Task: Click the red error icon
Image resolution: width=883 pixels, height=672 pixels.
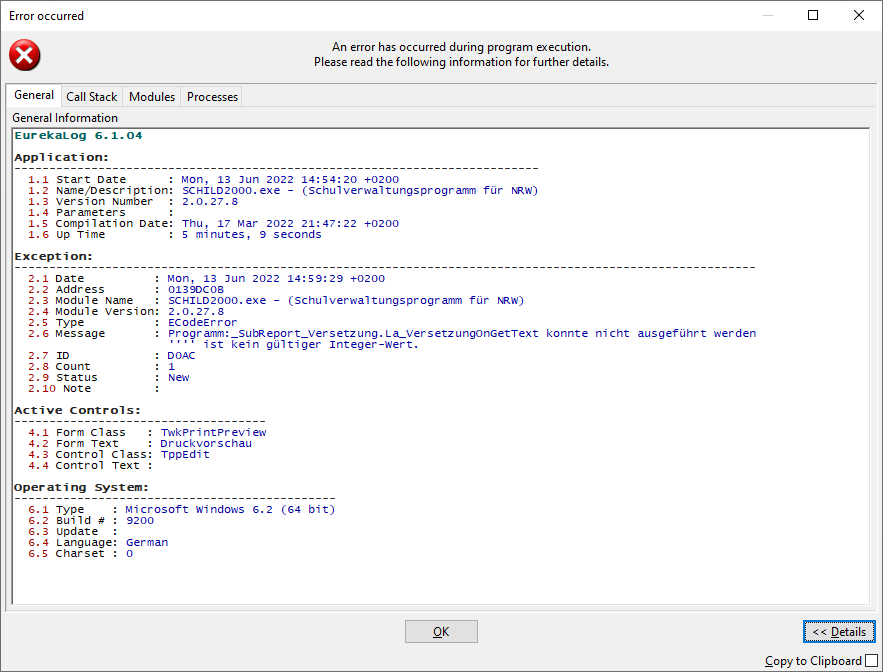Action: click(x=25, y=55)
